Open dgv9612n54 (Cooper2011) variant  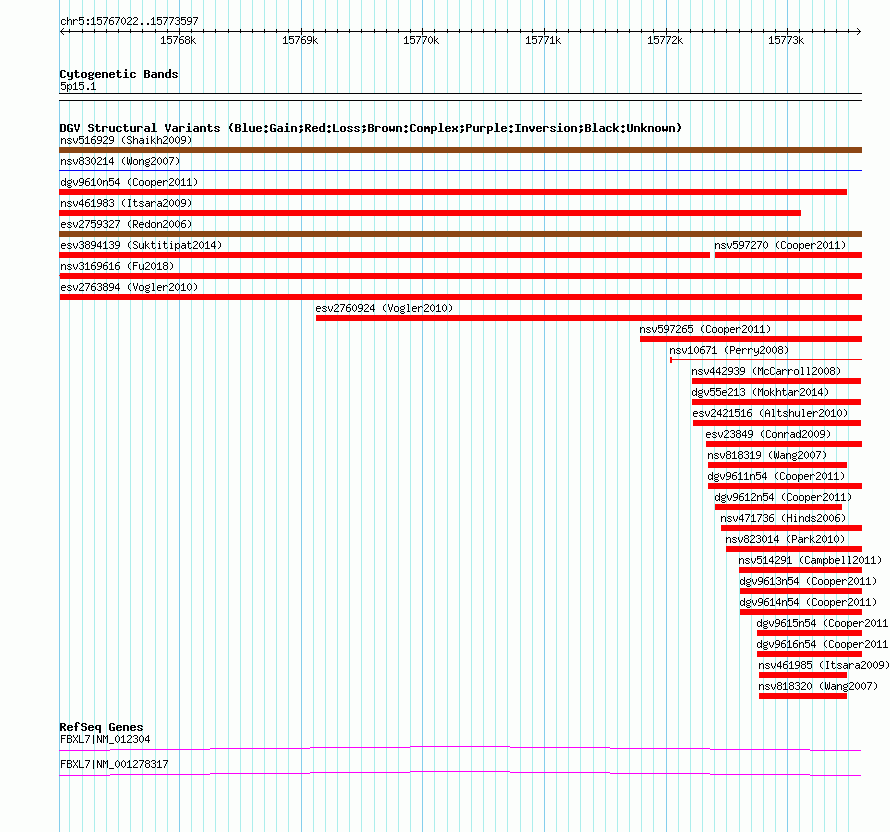coord(783,497)
